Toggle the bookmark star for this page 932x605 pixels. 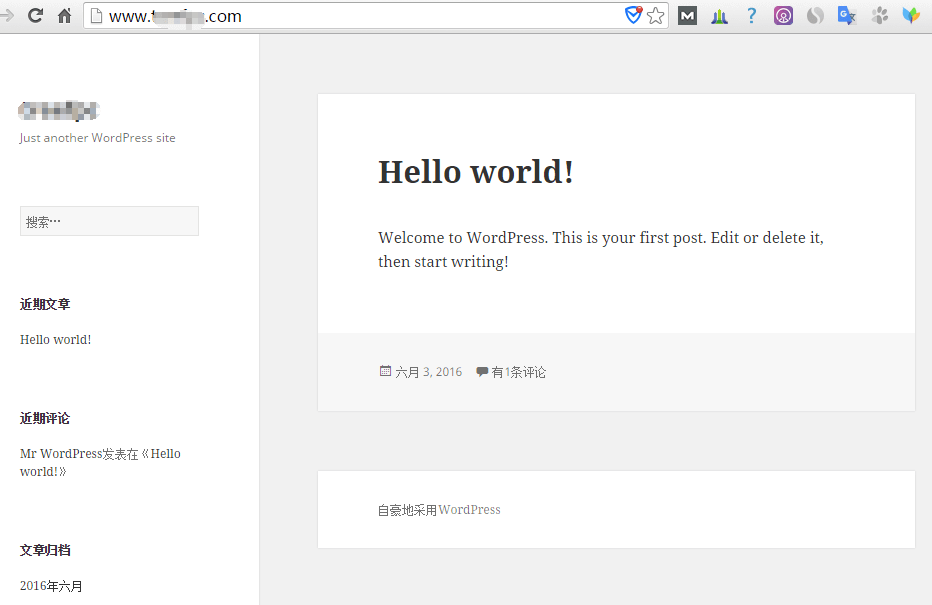tap(657, 15)
